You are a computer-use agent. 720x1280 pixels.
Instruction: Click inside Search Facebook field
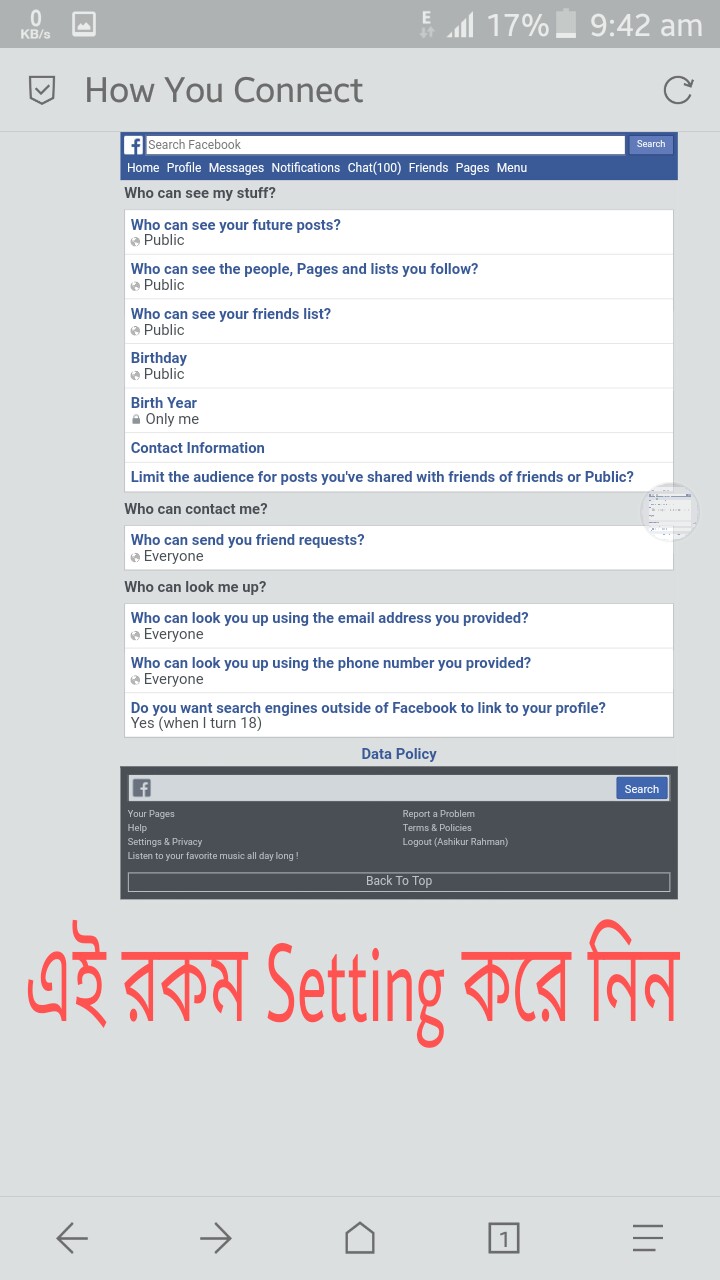click(x=385, y=145)
